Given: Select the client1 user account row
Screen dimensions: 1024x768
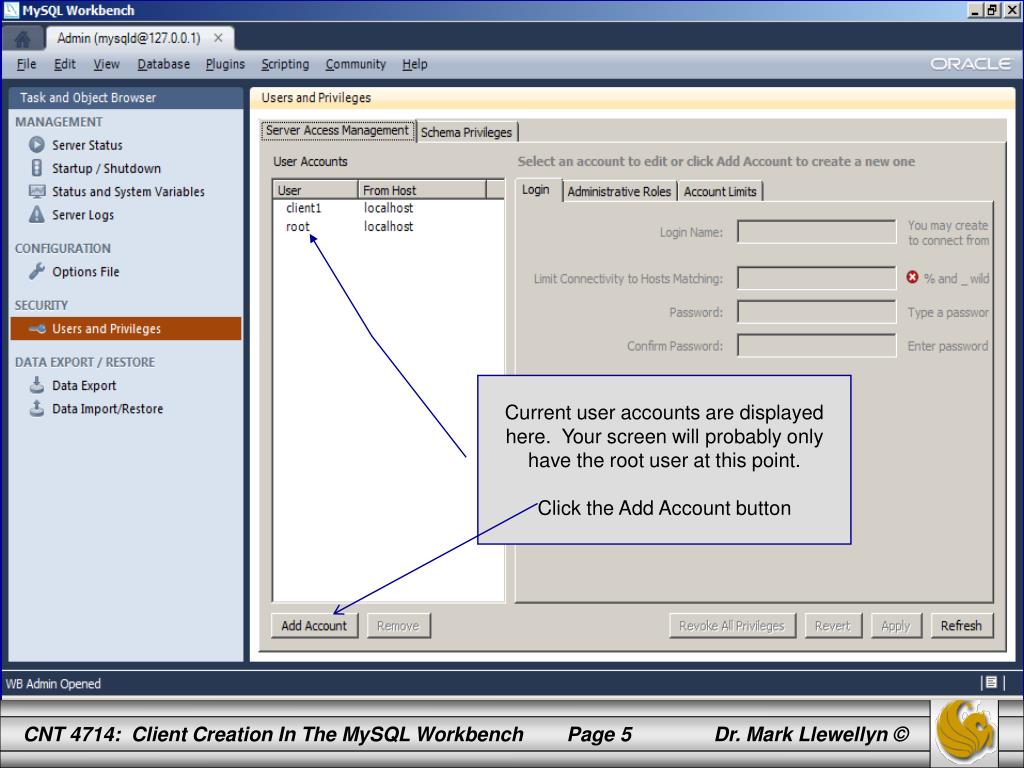Looking at the screenshot, I should click(x=388, y=208).
